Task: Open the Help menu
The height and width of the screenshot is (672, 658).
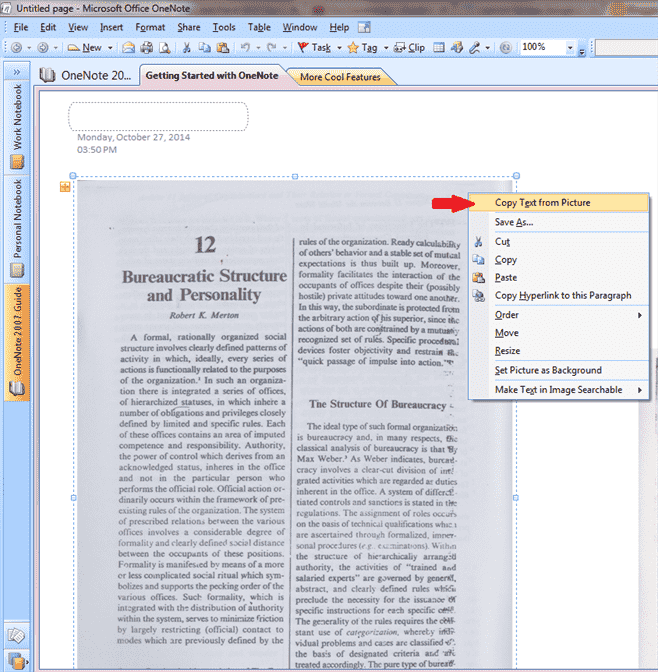Action: [x=339, y=27]
